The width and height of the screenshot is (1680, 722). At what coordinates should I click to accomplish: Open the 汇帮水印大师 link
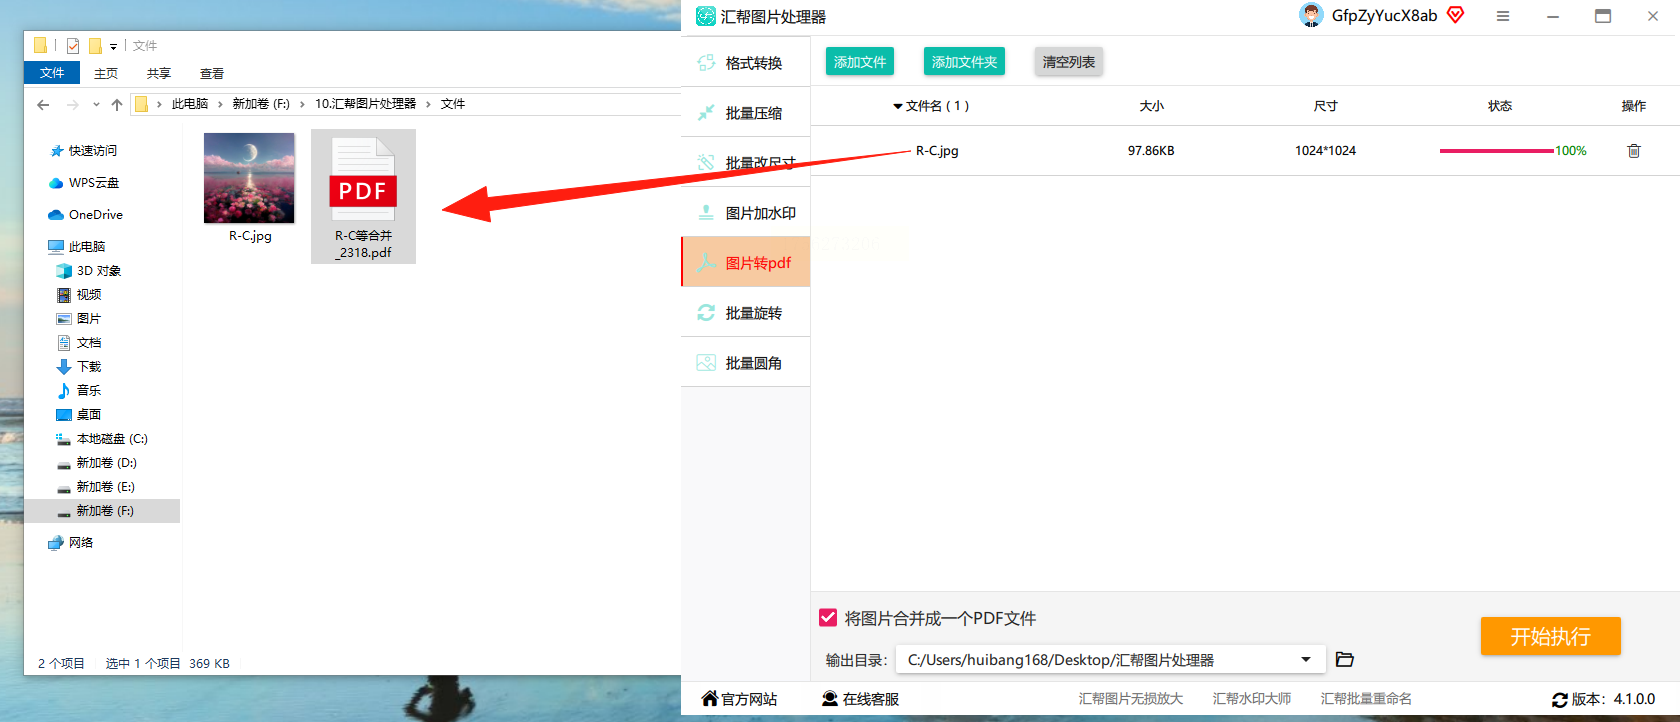pos(1251,699)
